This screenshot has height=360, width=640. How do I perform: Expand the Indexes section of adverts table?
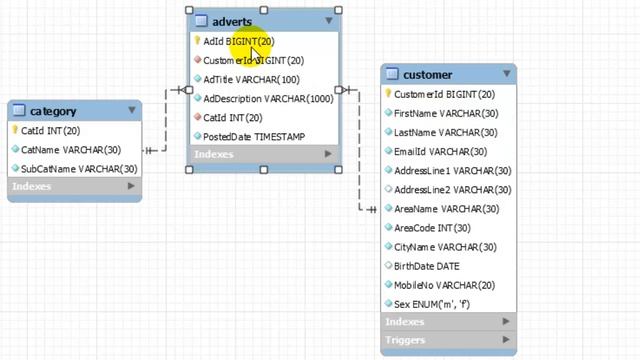[x=328, y=154]
